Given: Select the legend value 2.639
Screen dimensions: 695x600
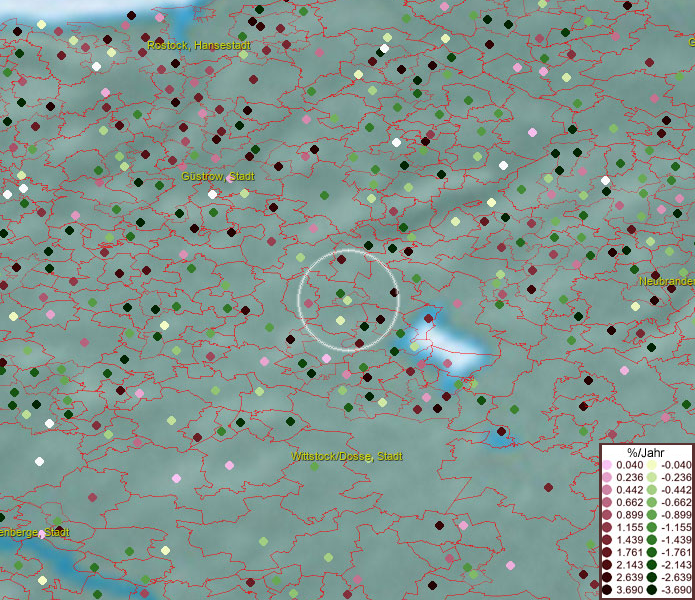Looking at the screenshot, I should pyautogui.click(x=629, y=577).
